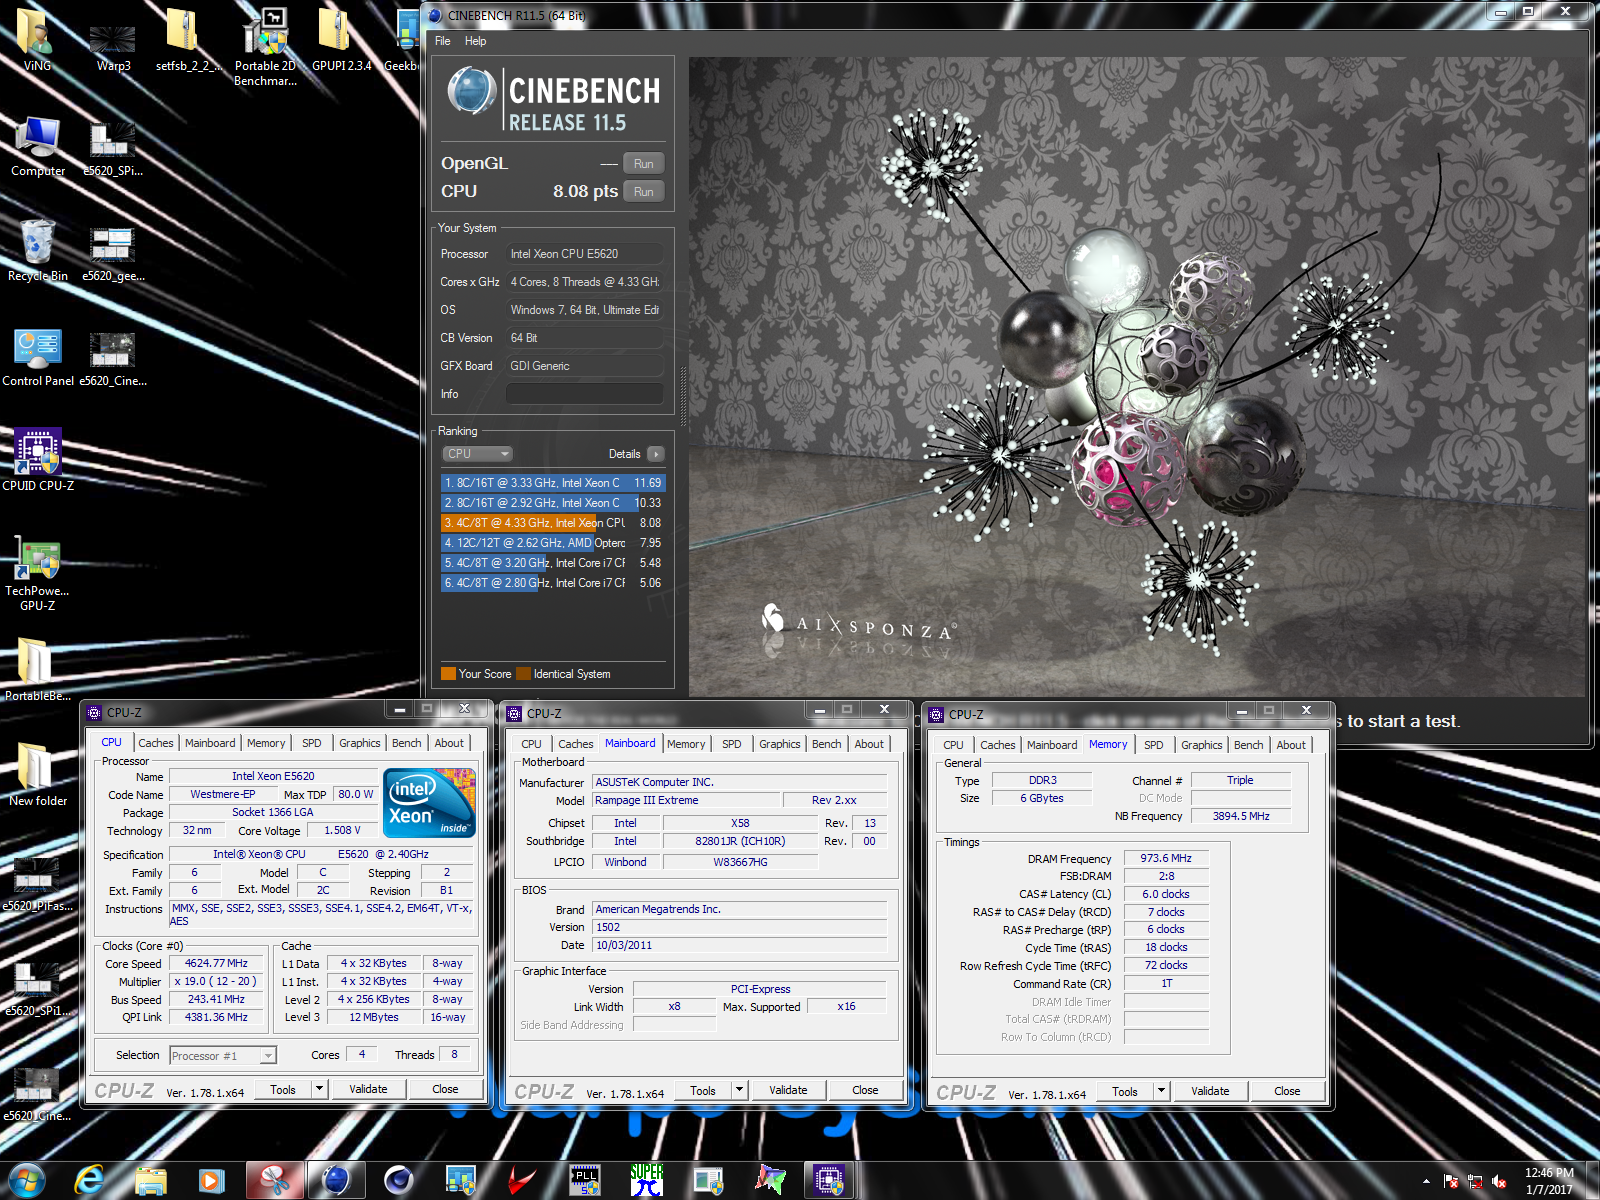Select the e5620_gee... screenshot file icon

[113, 252]
